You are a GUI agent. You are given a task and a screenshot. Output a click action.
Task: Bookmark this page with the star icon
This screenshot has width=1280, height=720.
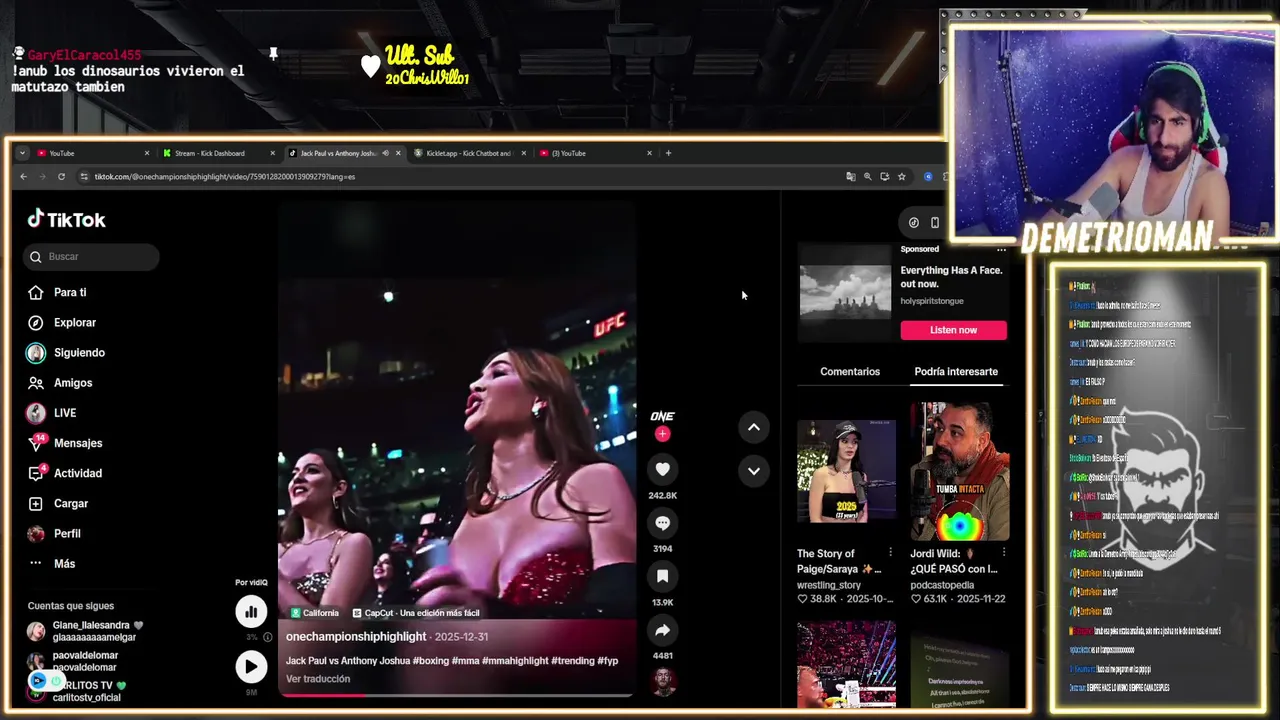tap(901, 177)
